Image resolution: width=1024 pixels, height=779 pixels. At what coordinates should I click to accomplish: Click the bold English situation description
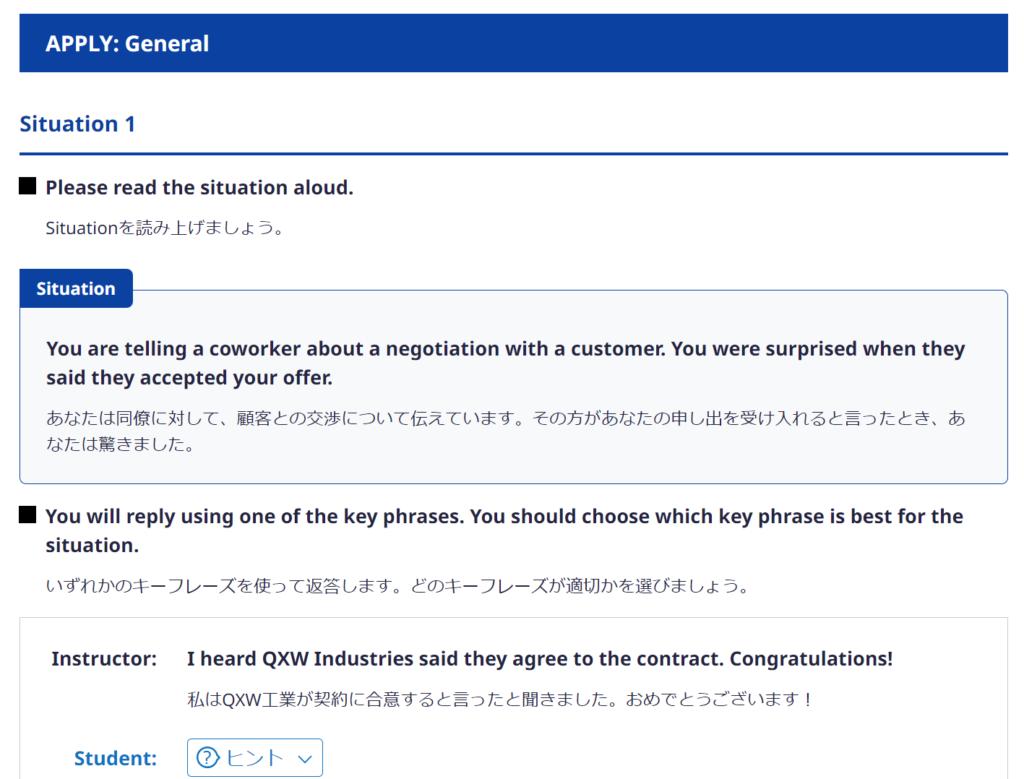tap(505, 363)
